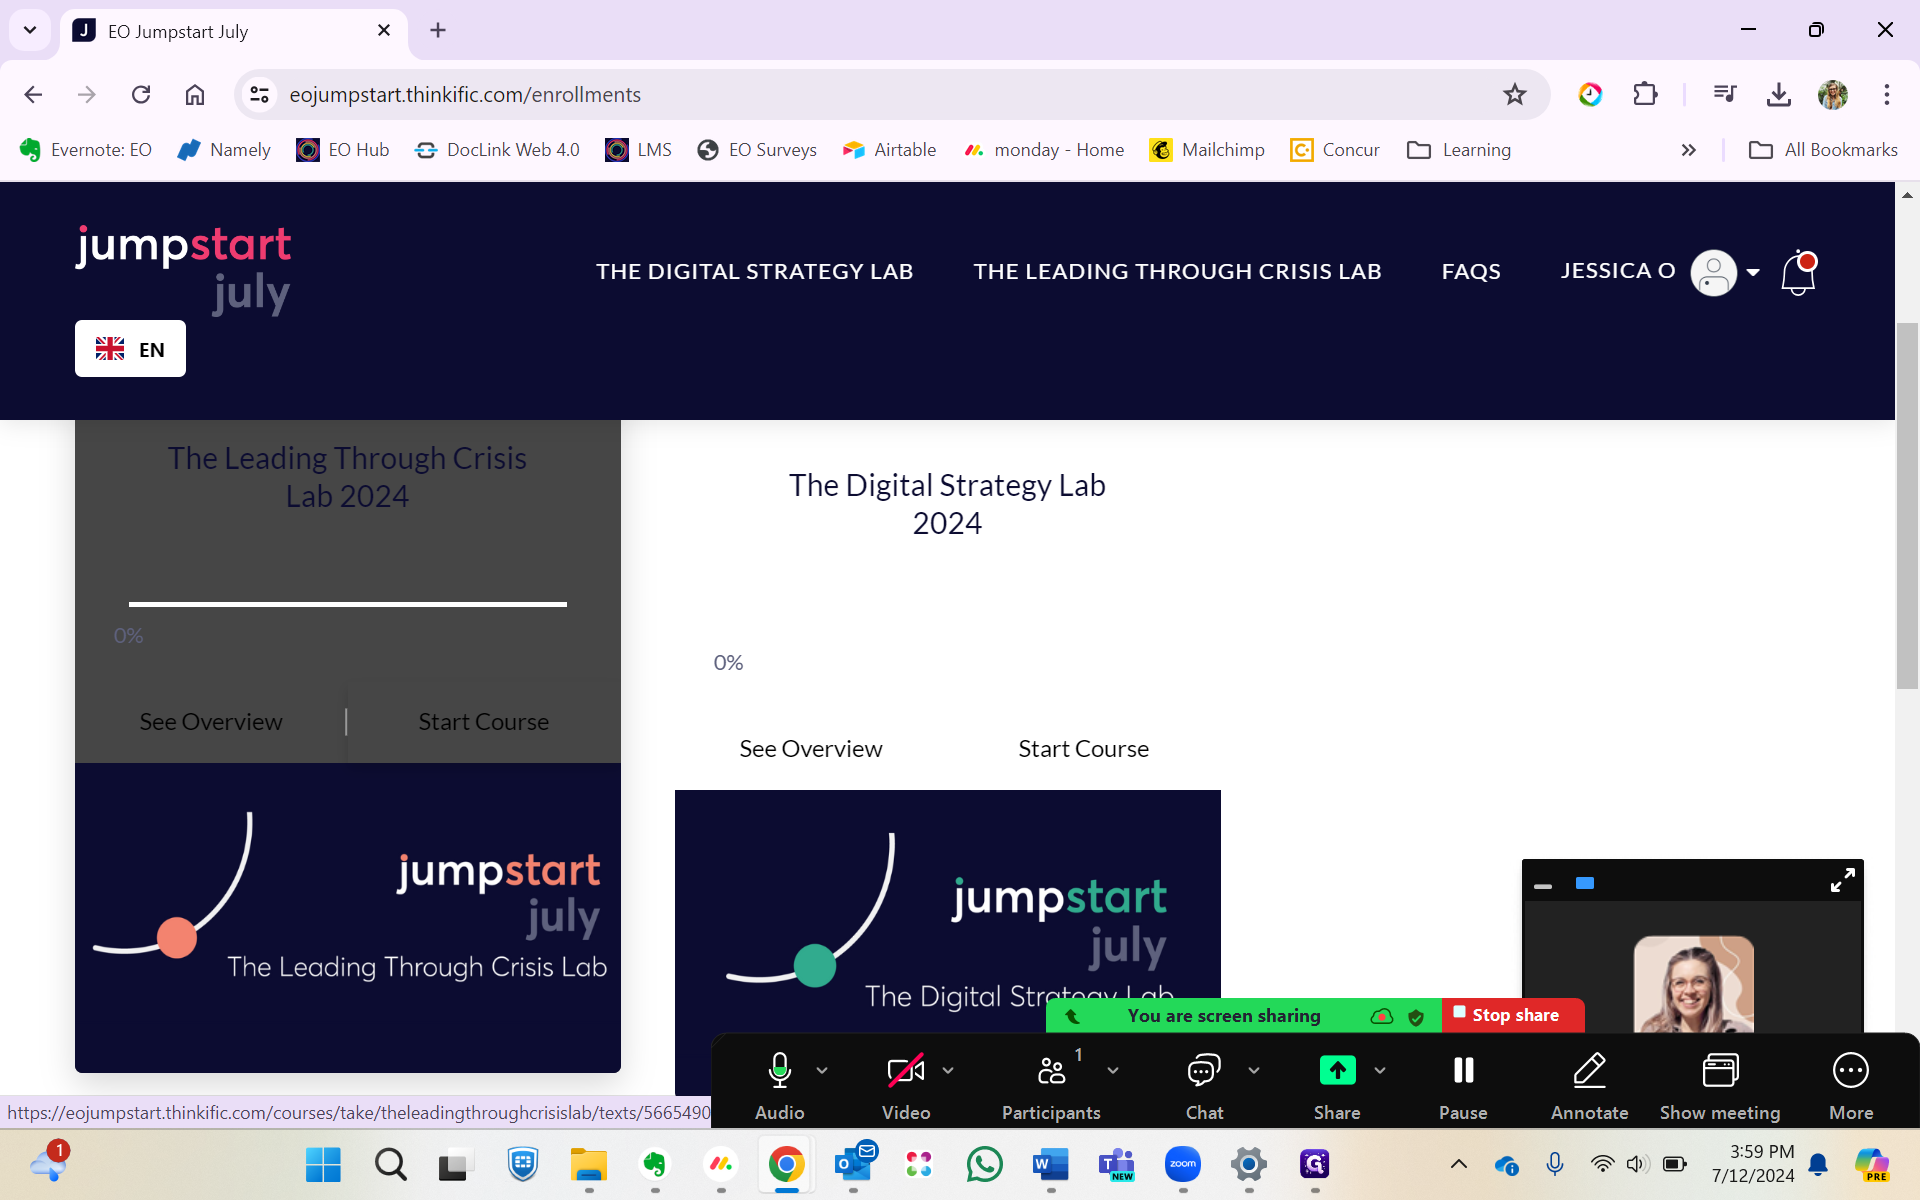1920x1200 pixels.
Task: Expand the Learning bookmarks folder
Action: click(1459, 150)
